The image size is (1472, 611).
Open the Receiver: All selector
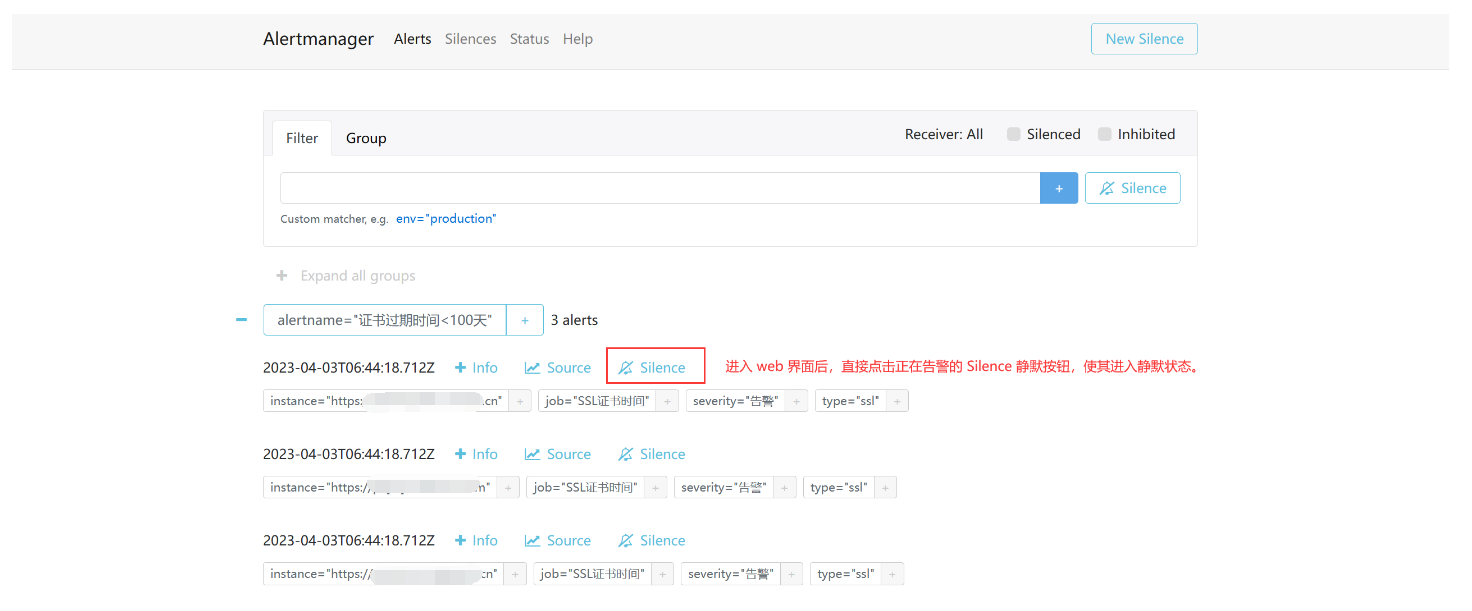(943, 134)
